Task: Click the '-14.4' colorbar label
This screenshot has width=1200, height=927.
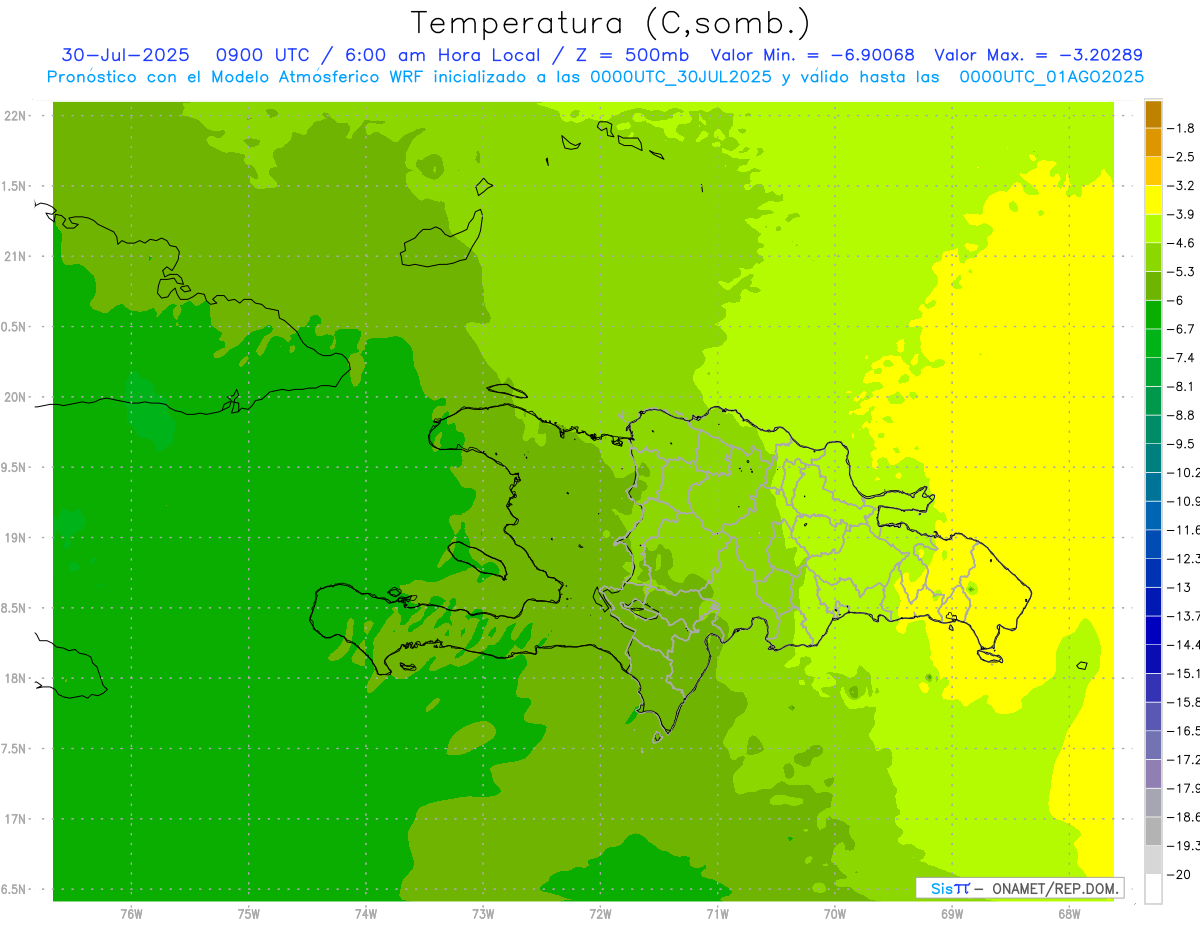Action: (x=1185, y=644)
